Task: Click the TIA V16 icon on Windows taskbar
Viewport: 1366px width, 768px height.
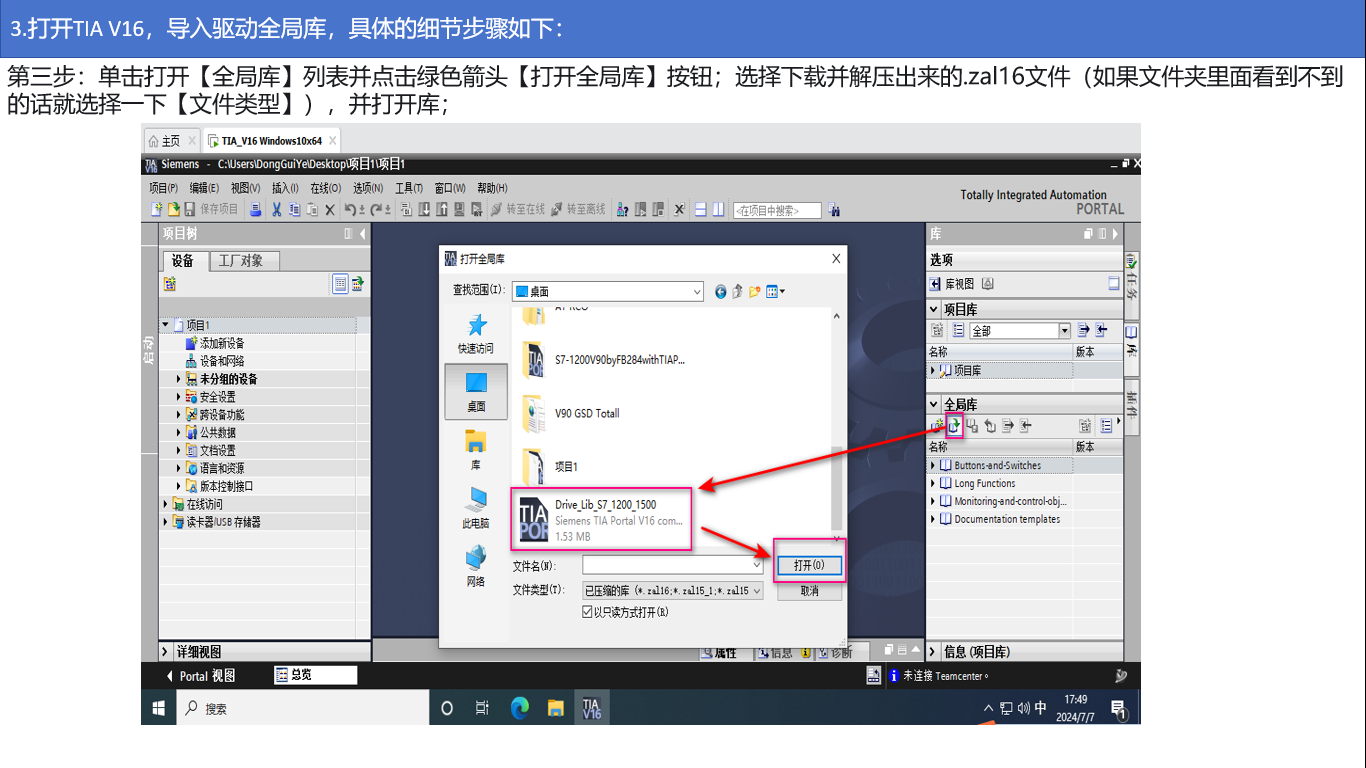Action: point(592,708)
